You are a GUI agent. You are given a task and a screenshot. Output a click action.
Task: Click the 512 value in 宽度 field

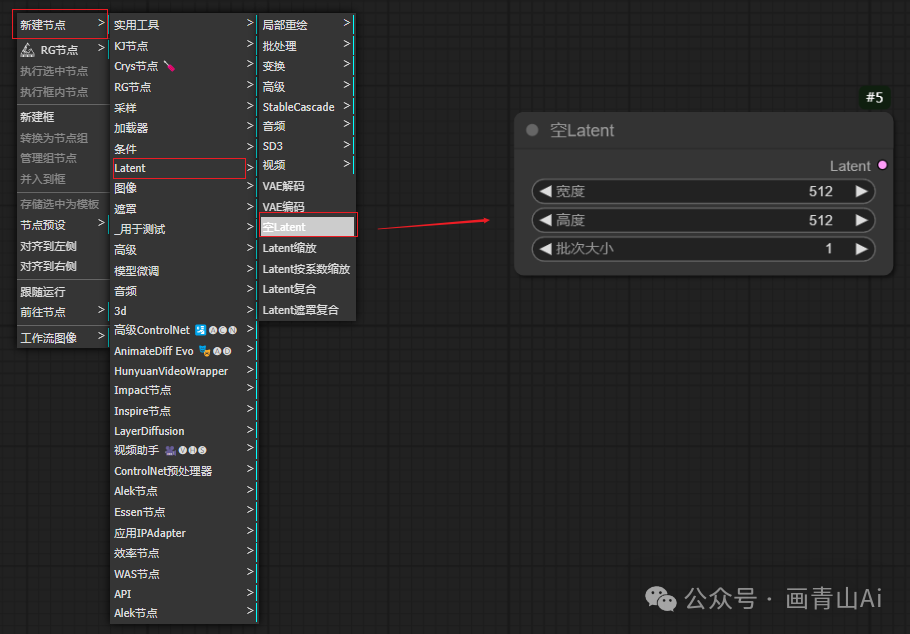coord(821,191)
